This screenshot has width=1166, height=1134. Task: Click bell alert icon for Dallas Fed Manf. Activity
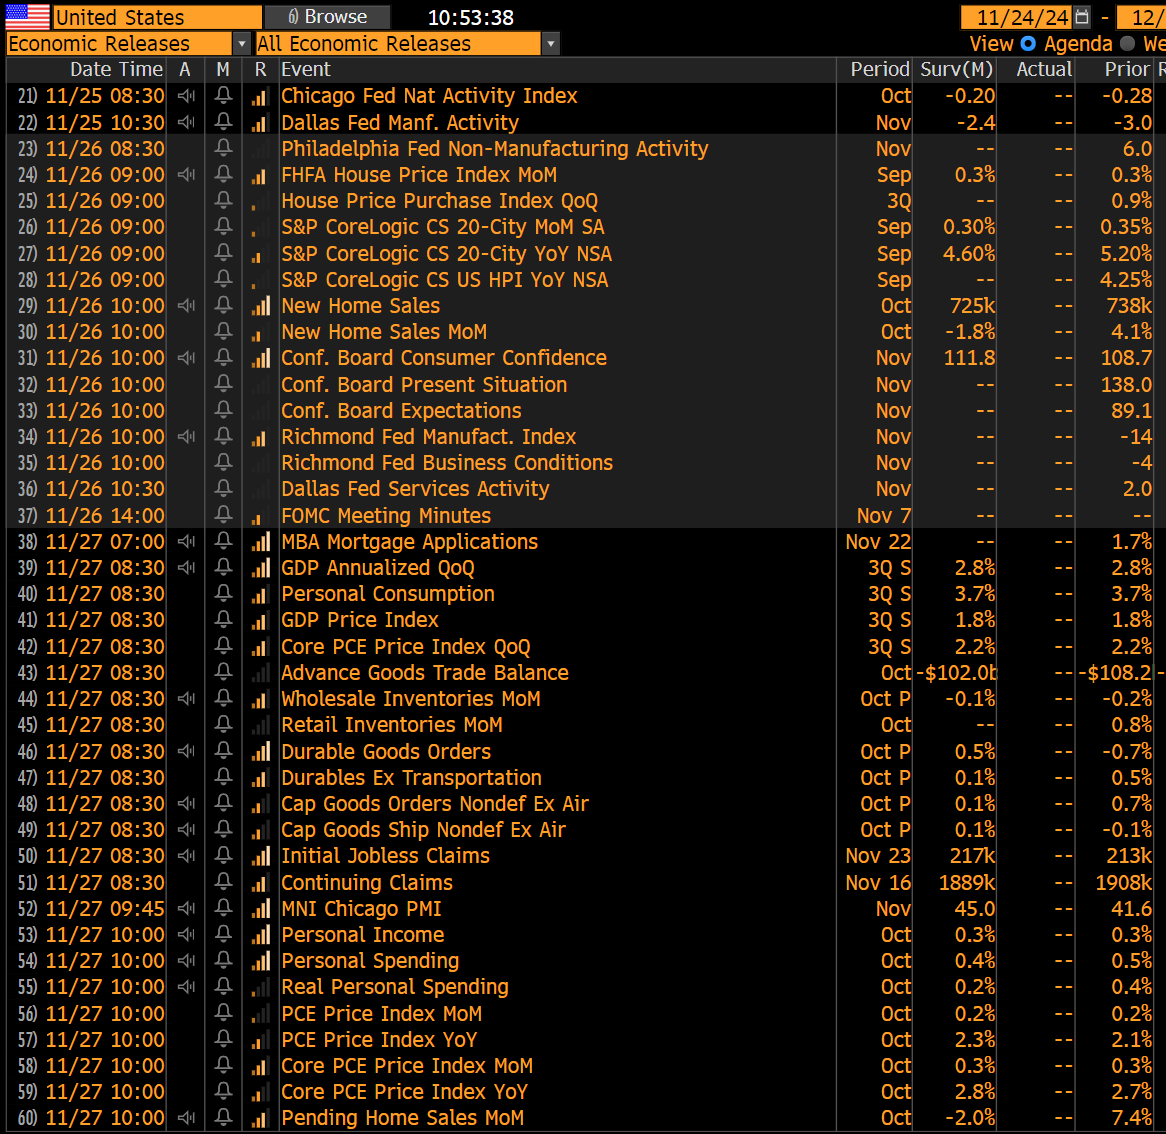(223, 122)
